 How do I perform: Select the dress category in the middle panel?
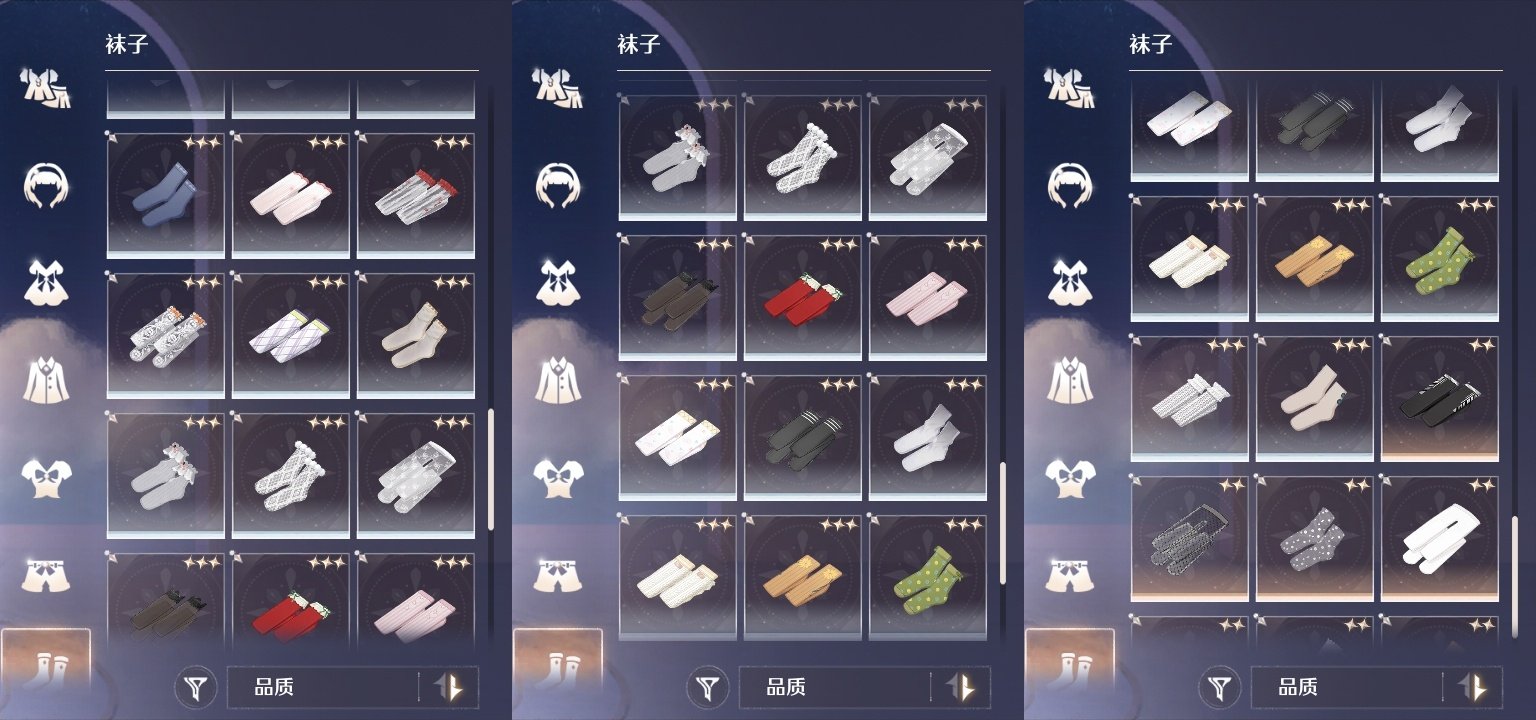click(558, 282)
